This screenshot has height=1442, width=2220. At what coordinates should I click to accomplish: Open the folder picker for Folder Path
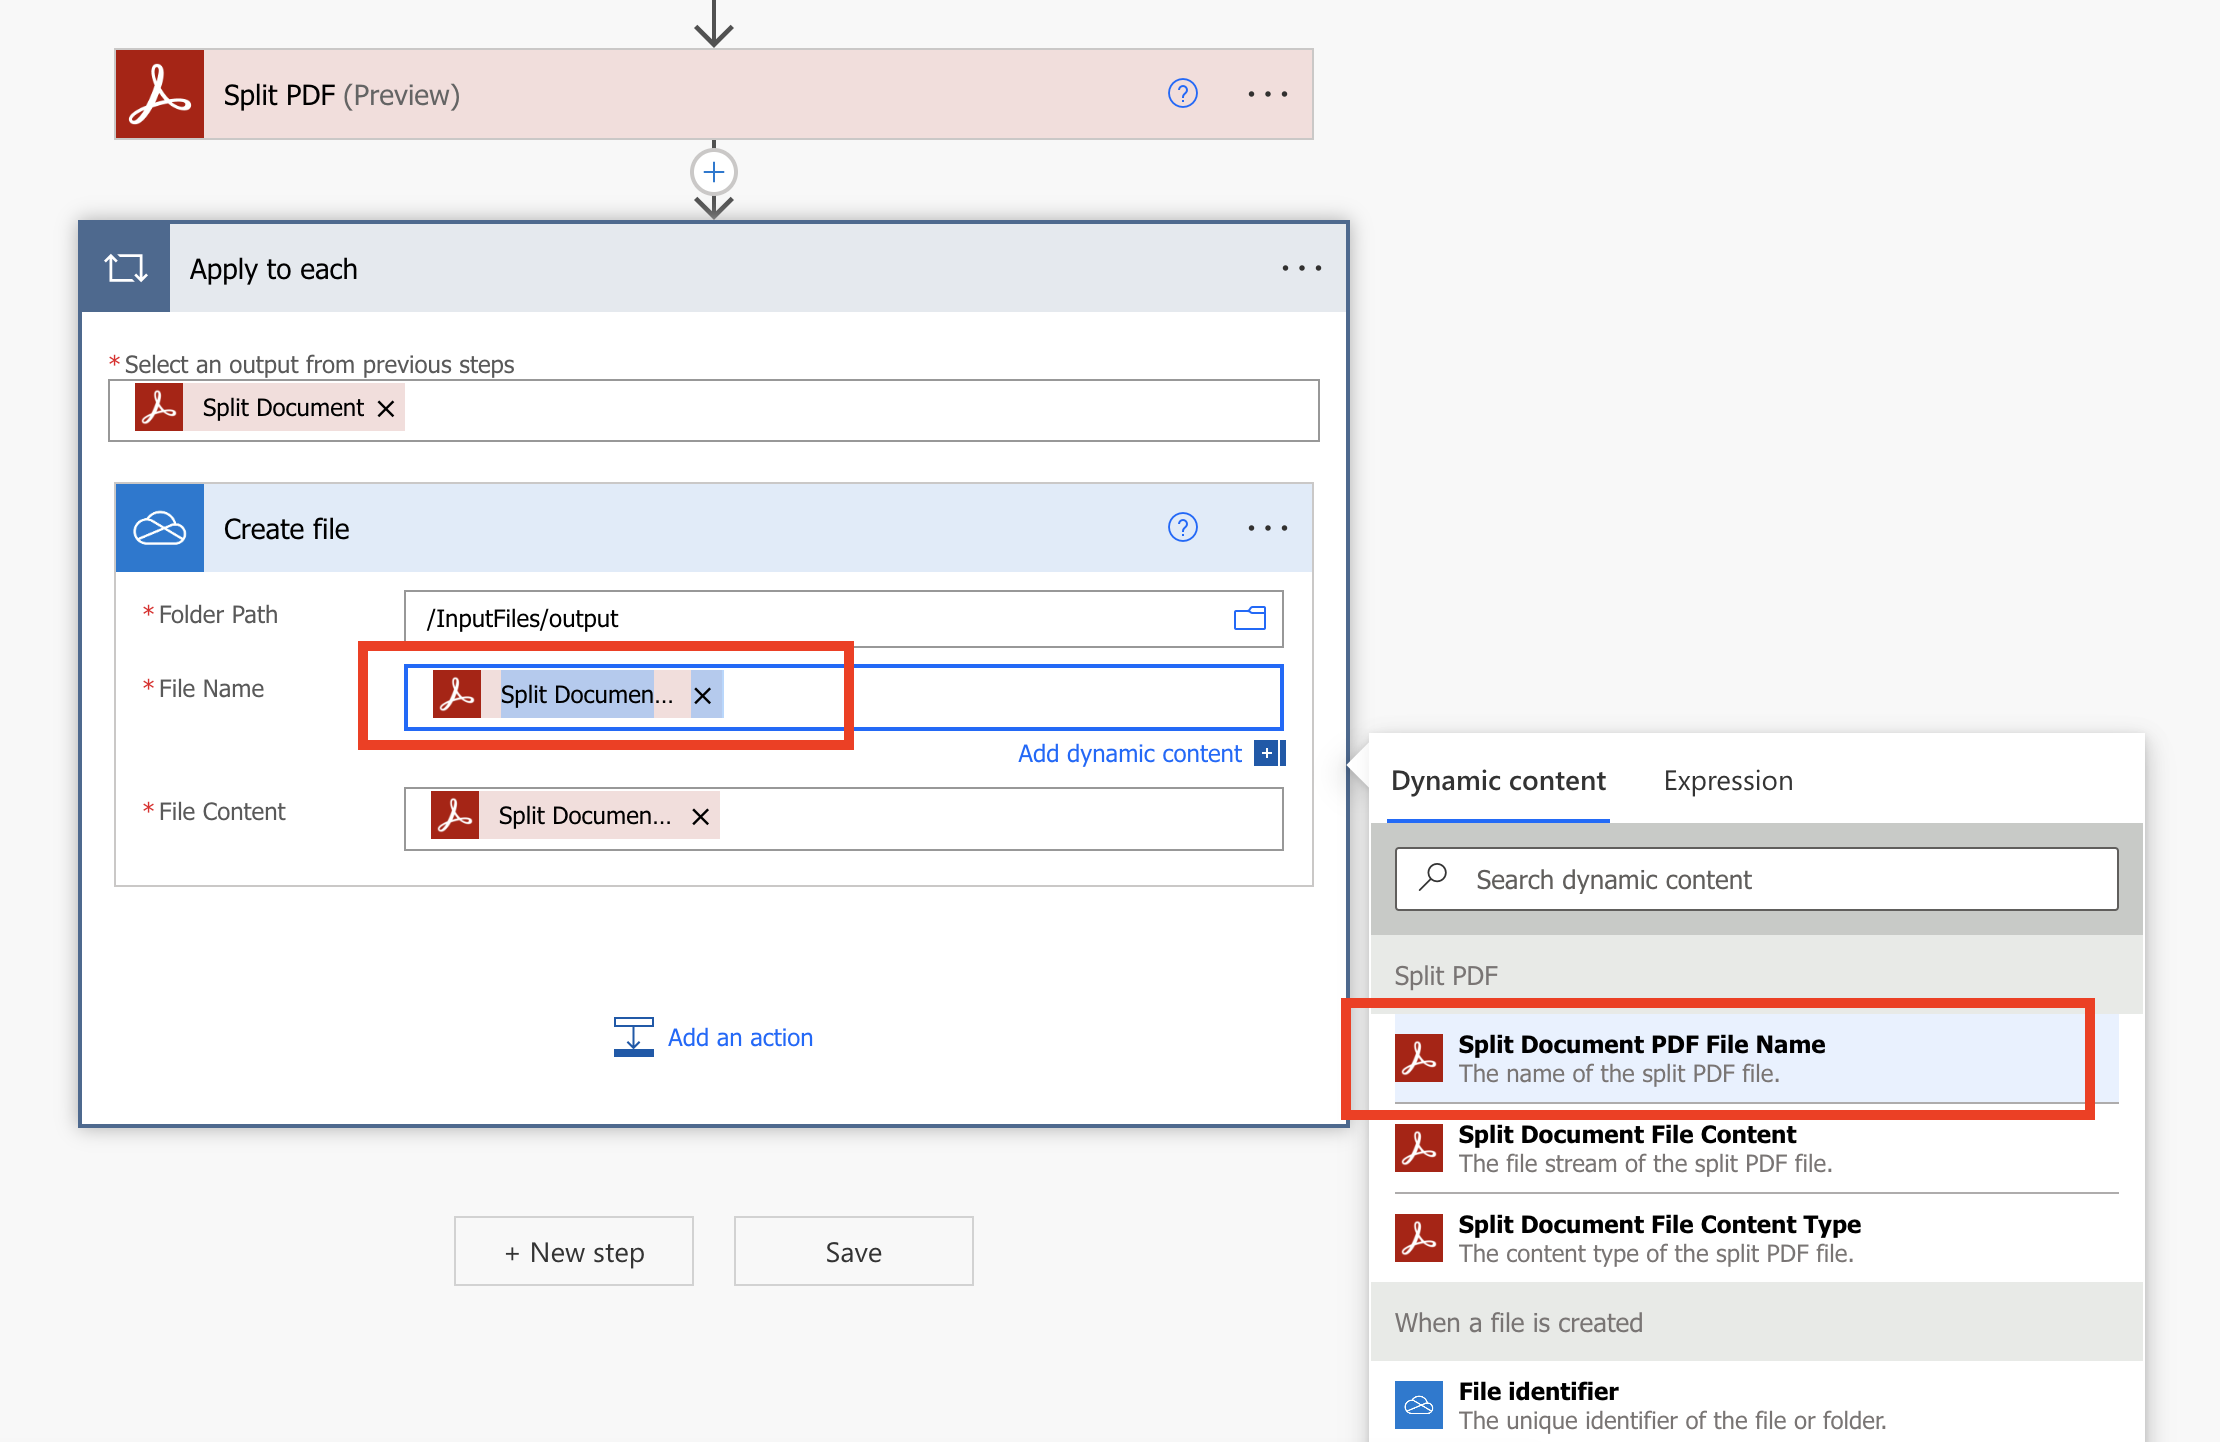point(1249,618)
